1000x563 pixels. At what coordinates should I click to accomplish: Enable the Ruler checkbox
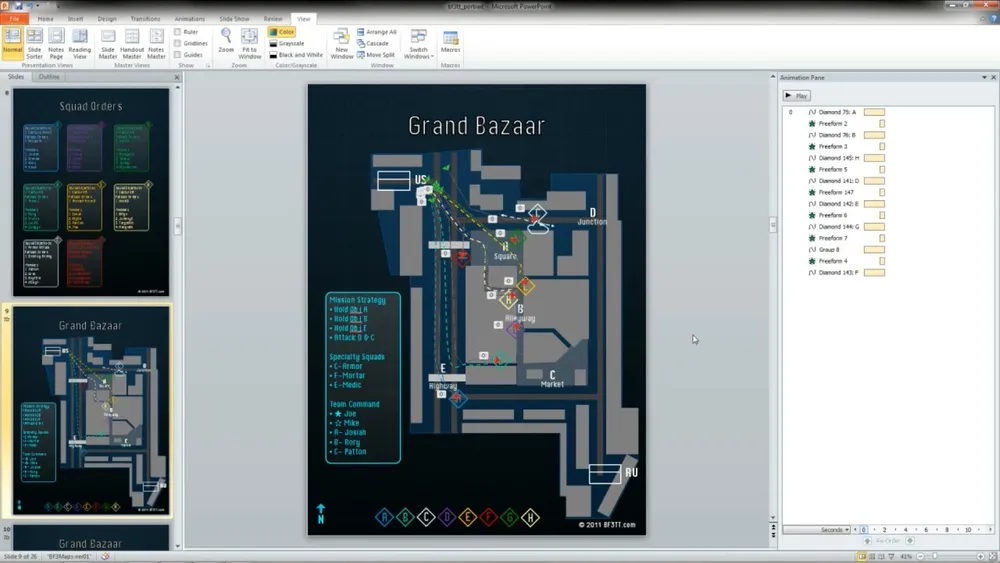click(178, 32)
